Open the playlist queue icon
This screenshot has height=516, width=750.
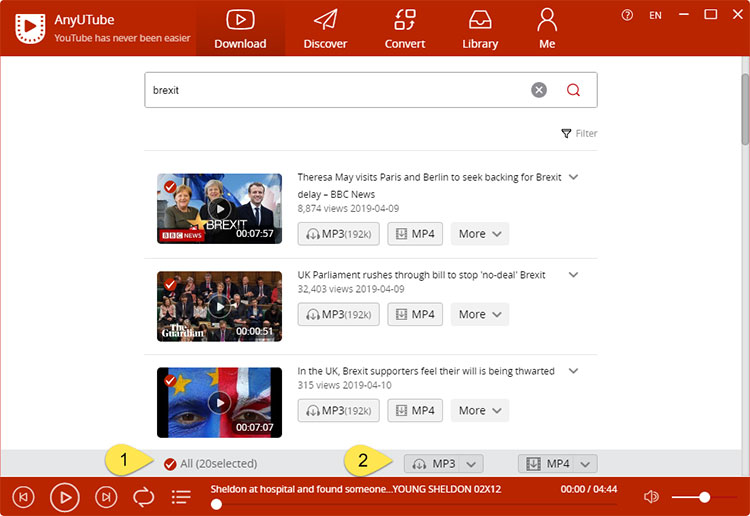pyautogui.click(x=181, y=497)
